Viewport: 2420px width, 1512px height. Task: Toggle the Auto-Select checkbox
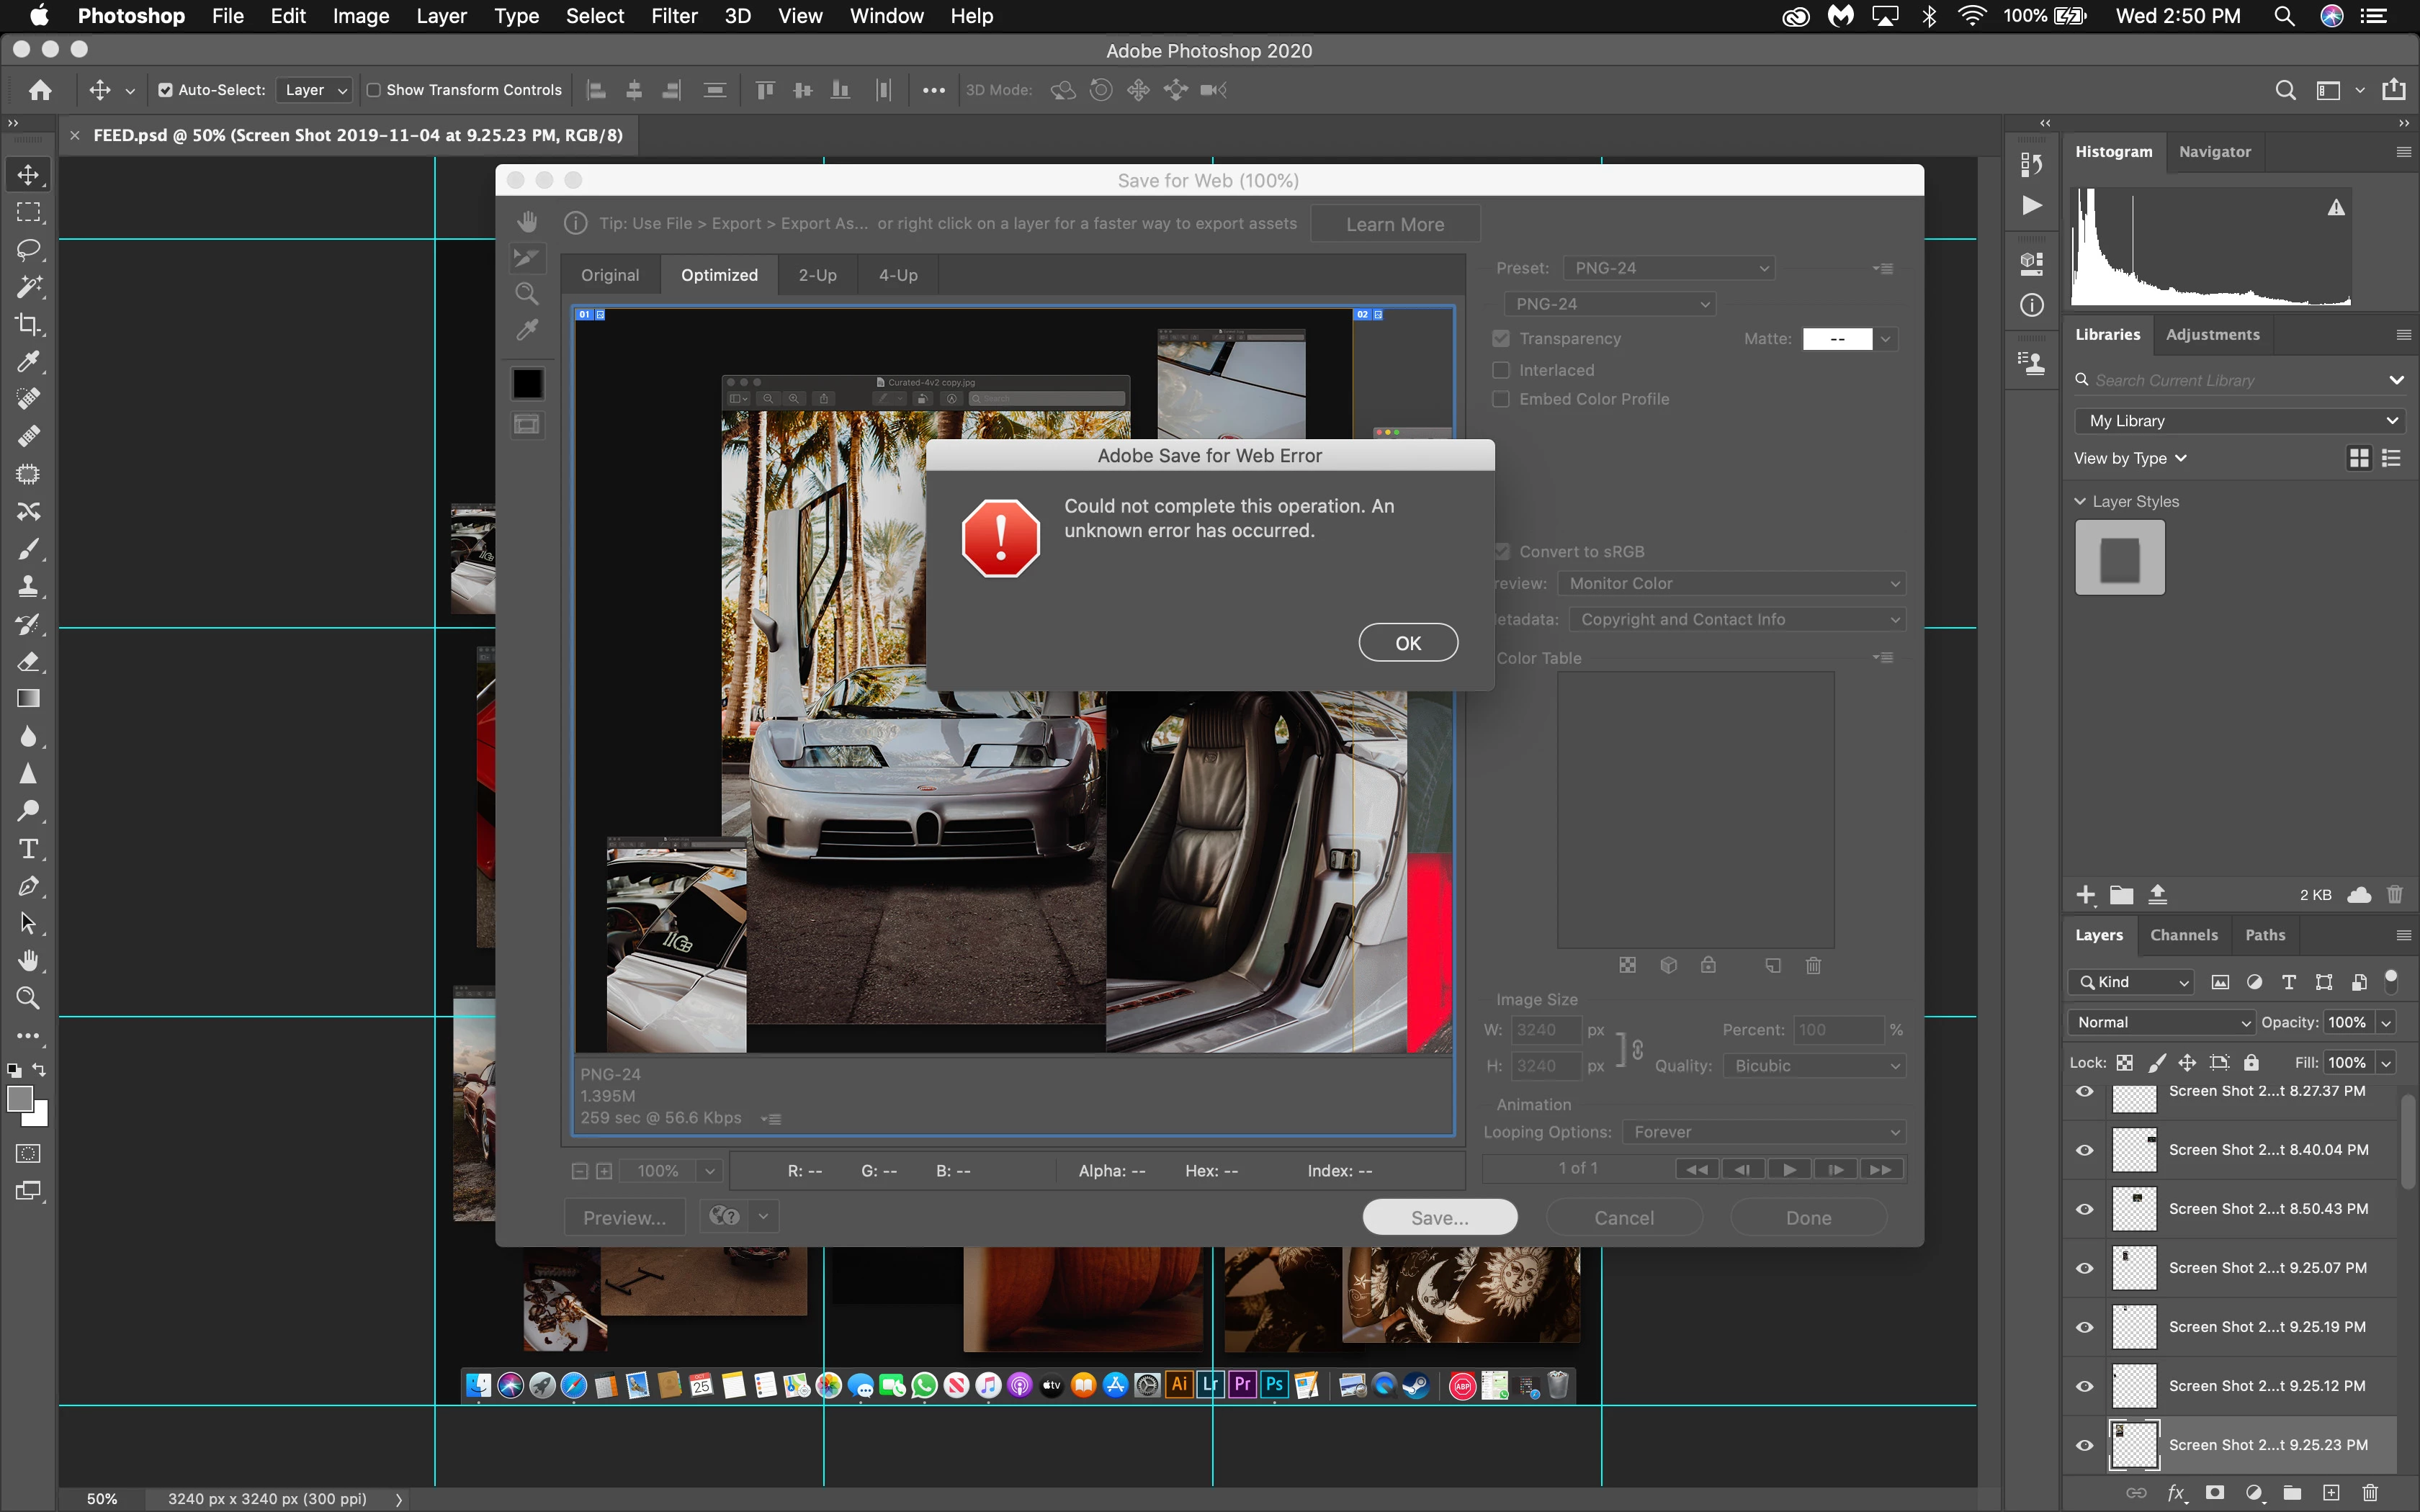point(166,90)
